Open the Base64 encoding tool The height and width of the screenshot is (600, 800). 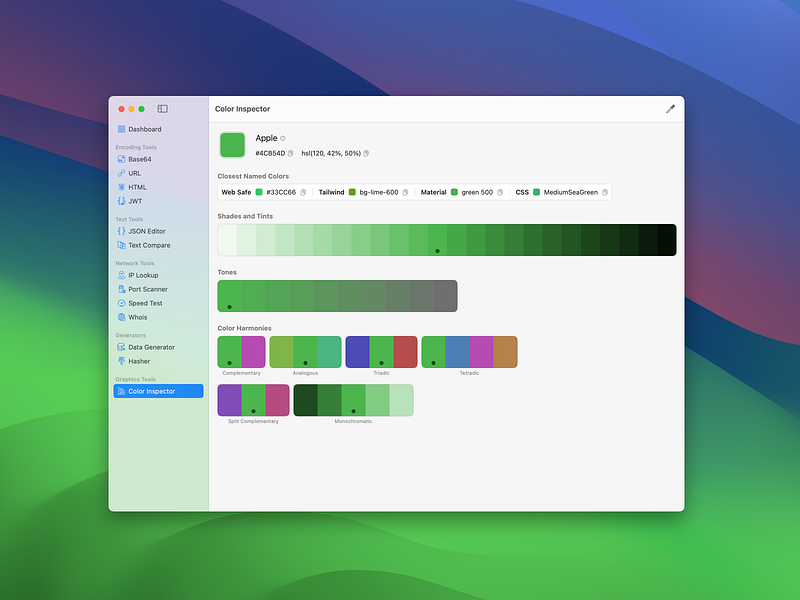(x=158, y=159)
